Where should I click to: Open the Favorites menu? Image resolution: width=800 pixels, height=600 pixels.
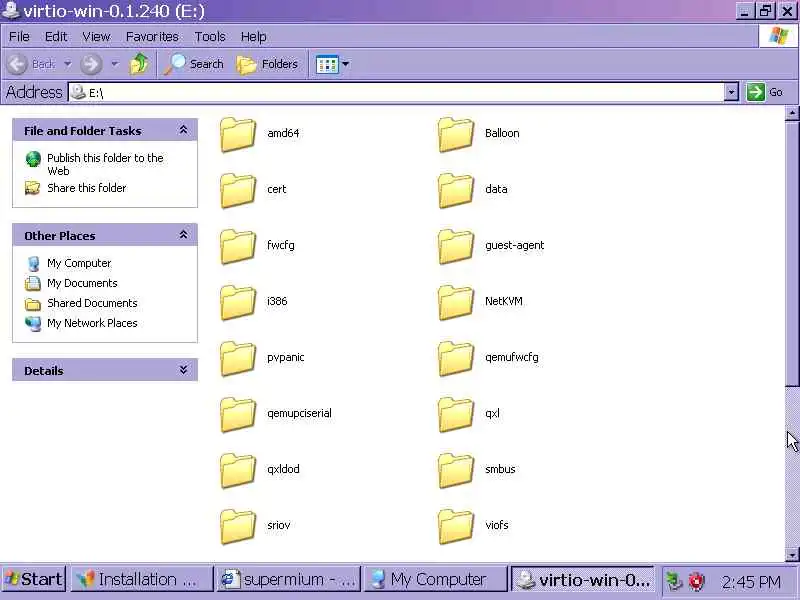[x=152, y=37]
